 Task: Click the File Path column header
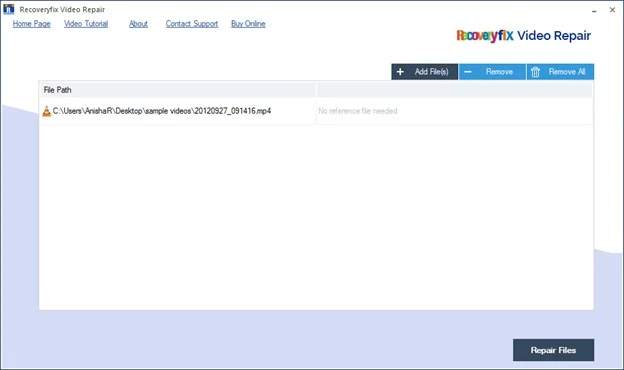(178, 90)
